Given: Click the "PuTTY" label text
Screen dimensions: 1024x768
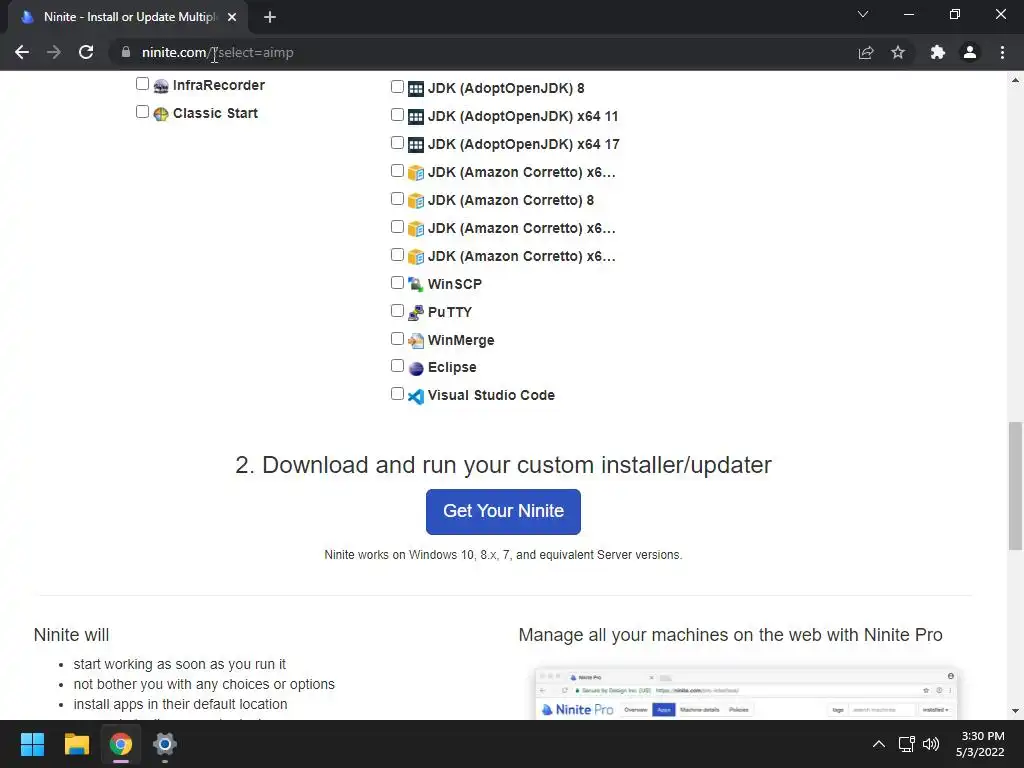Looking at the screenshot, I should pyautogui.click(x=449, y=312).
